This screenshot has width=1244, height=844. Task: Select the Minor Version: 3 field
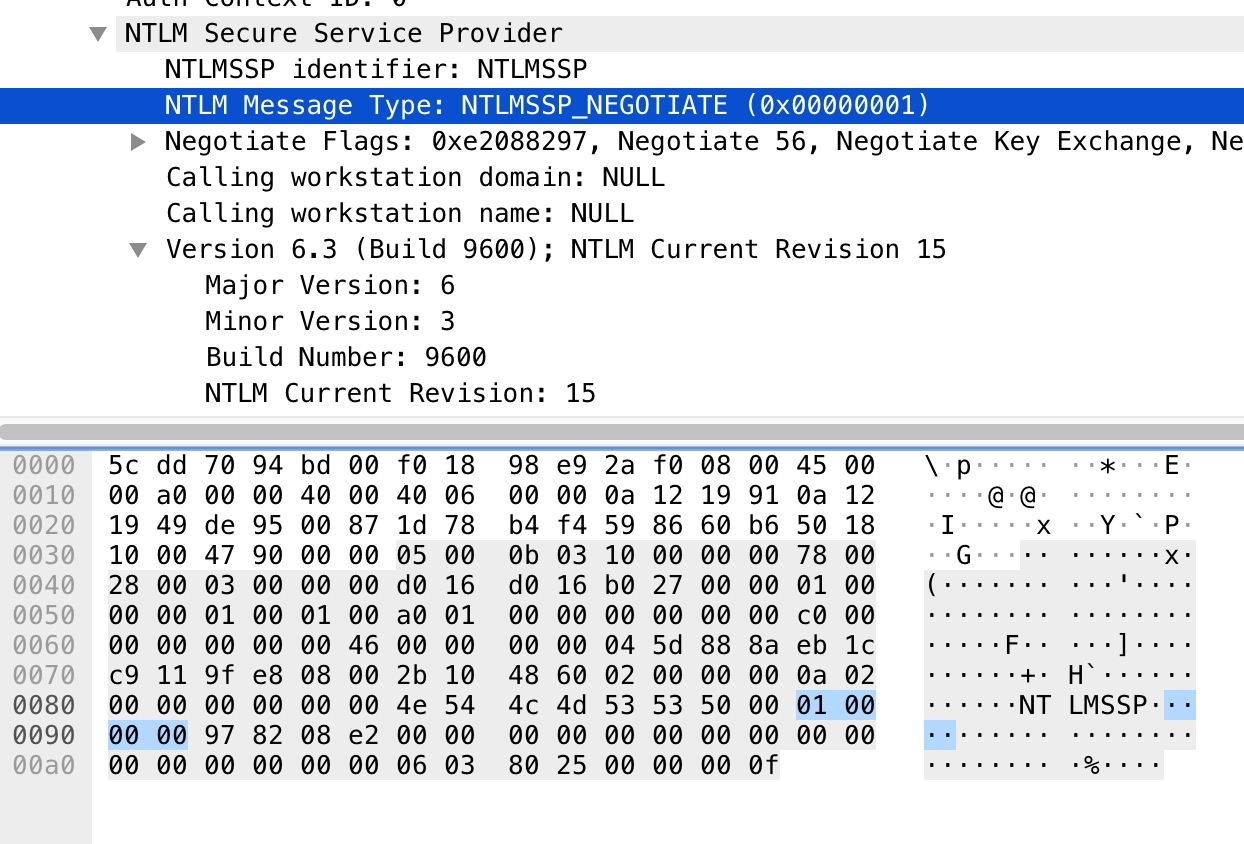point(330,322)
